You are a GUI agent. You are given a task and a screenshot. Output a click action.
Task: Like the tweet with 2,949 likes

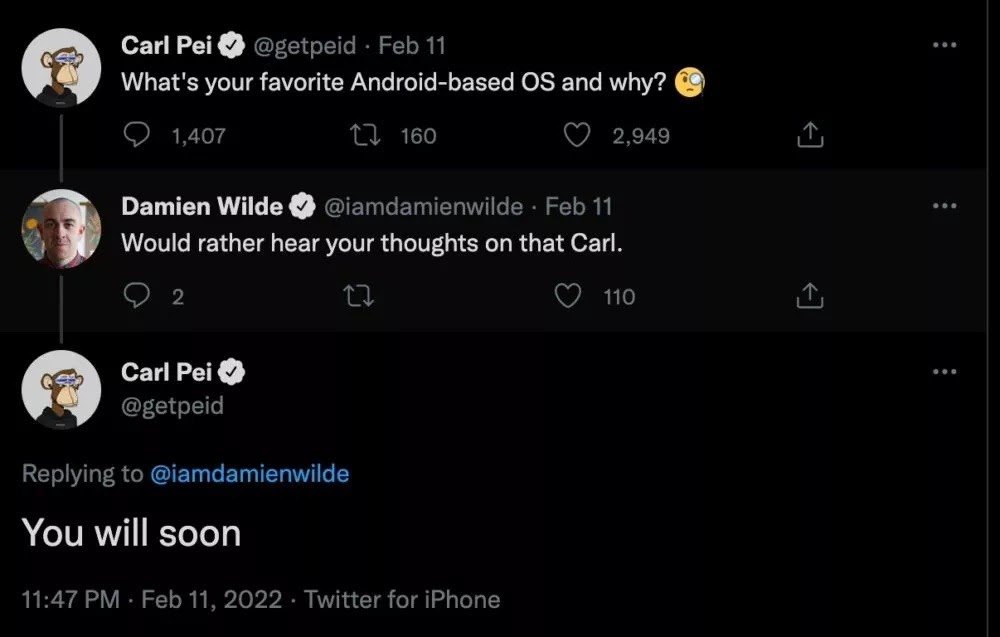(x=578, y=135)
